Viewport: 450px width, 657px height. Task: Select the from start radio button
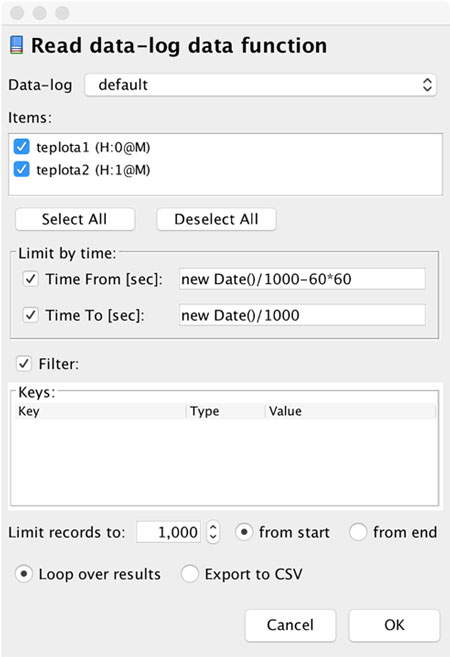tap(244, 532)
